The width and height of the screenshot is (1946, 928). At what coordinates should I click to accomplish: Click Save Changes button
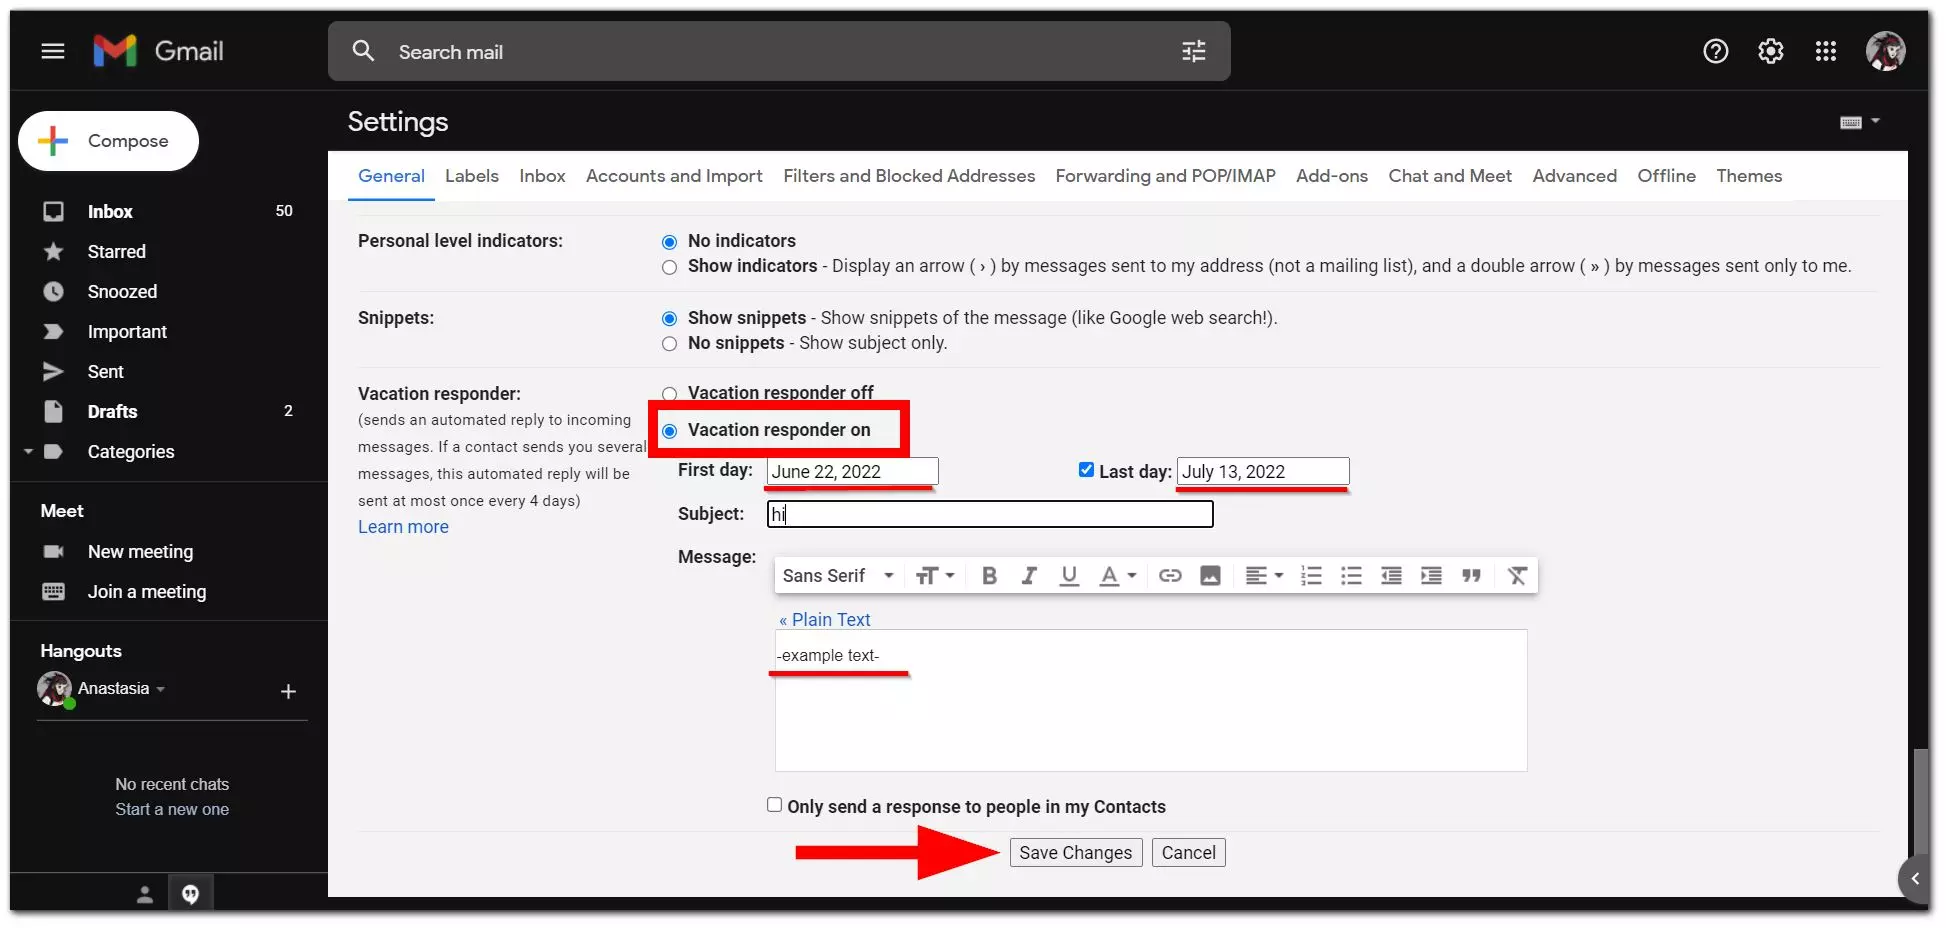[x=1076, y=853]
